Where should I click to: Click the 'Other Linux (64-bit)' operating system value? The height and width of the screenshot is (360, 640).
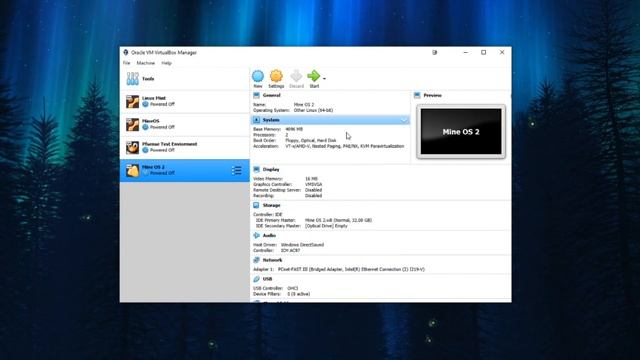pyautogui.click(x=313, y=110)
